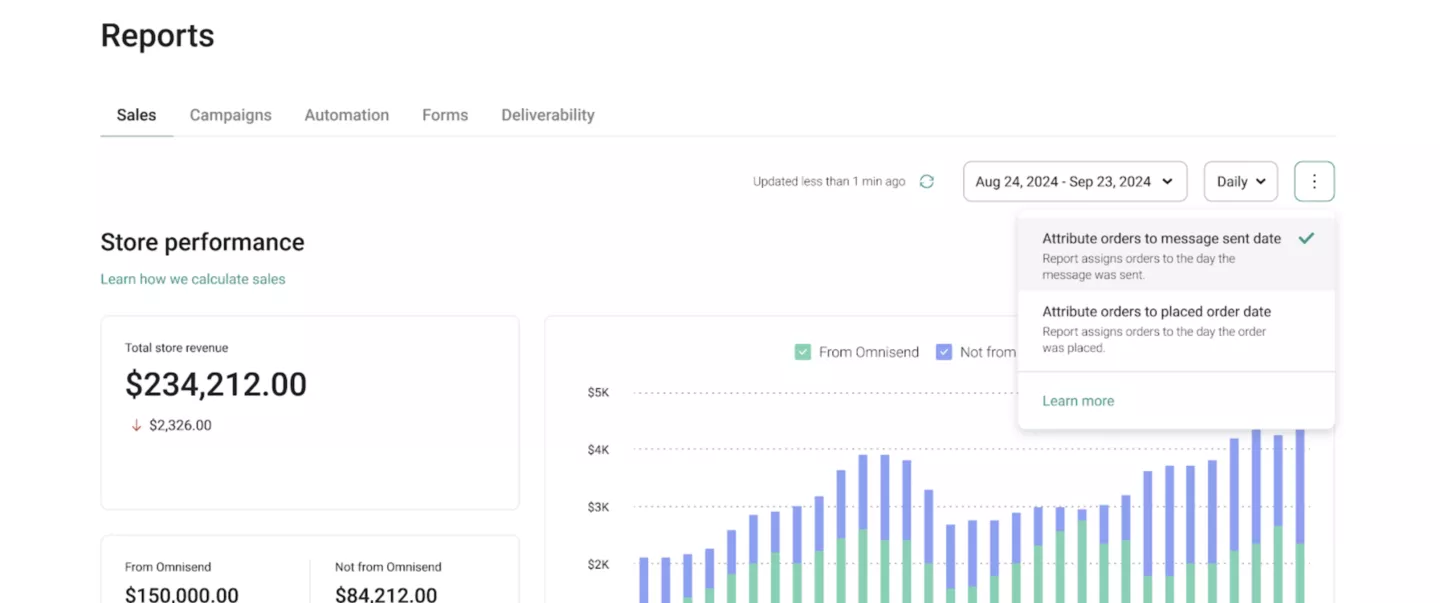Open Learn how we calculate sales link

[x=193, y=279]
